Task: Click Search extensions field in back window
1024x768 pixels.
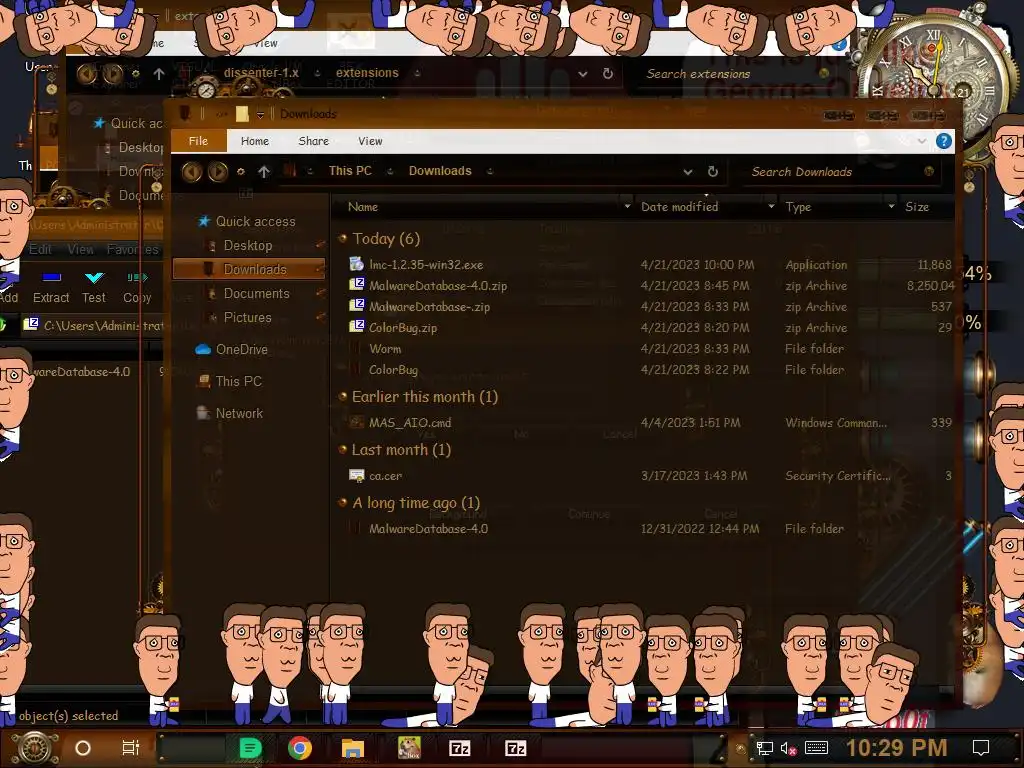Action: tap(735, 74)
